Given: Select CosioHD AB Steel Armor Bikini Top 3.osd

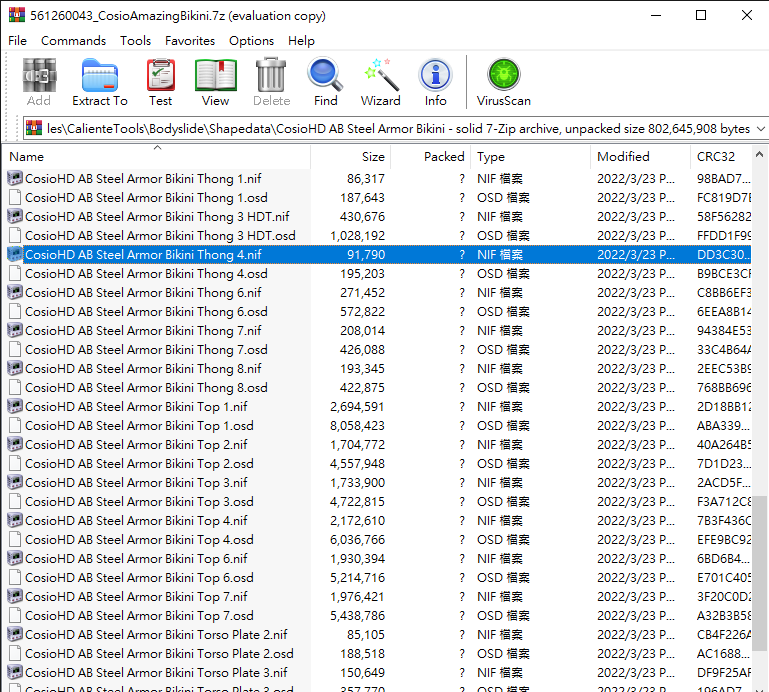Looking at the screenshot, I should (139, 501).
